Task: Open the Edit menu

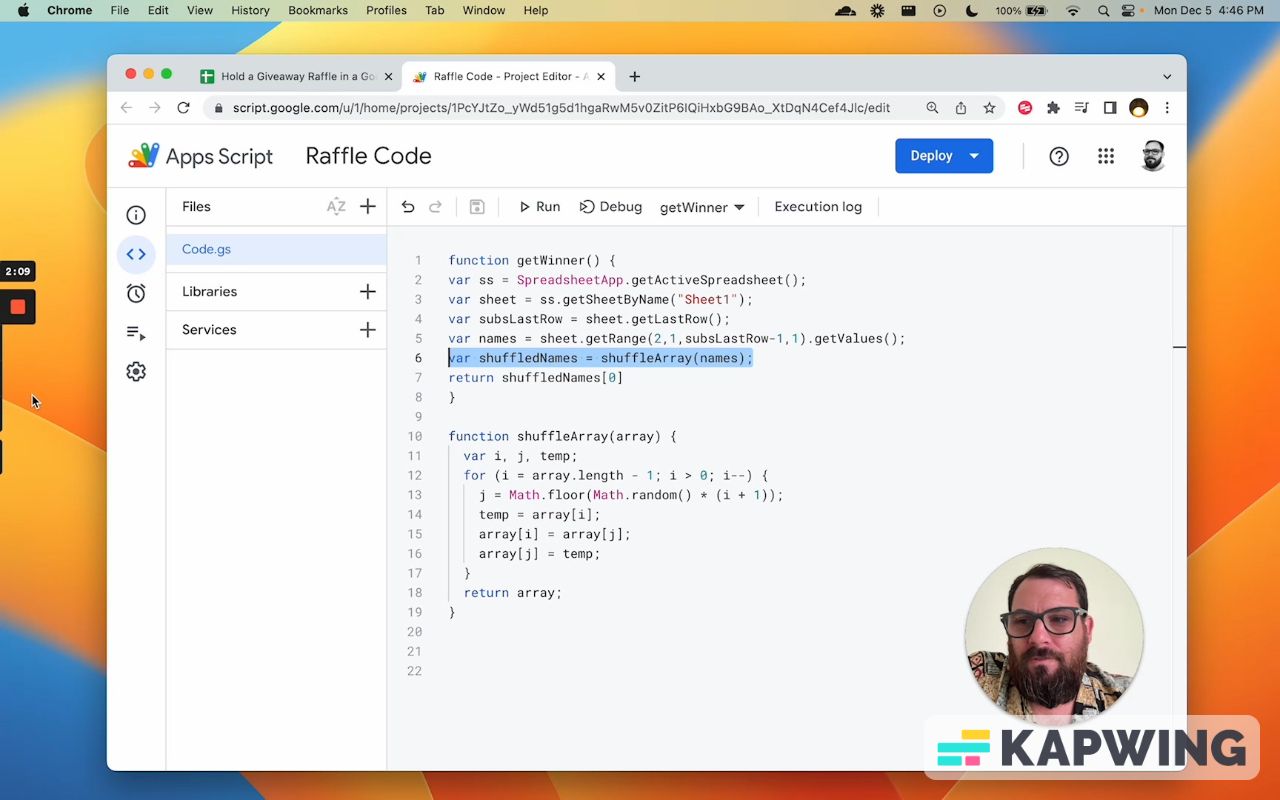Action: (x=158, y=10)
